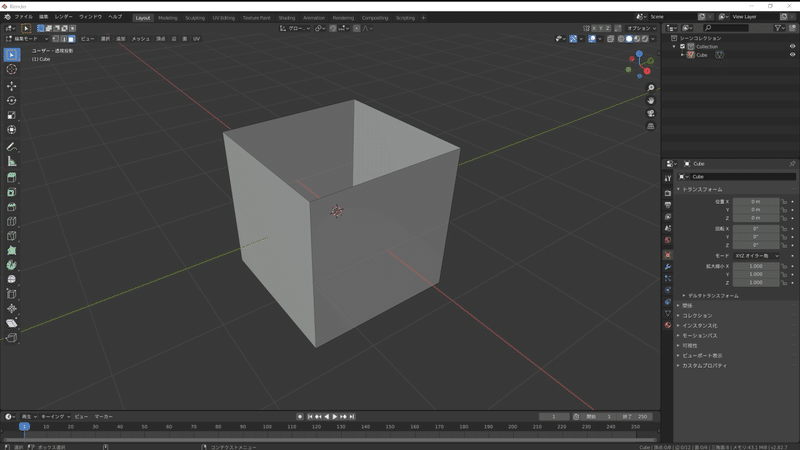Toggle camera view icon in viewport
This screenshot has height=450, width=800.
651,113
